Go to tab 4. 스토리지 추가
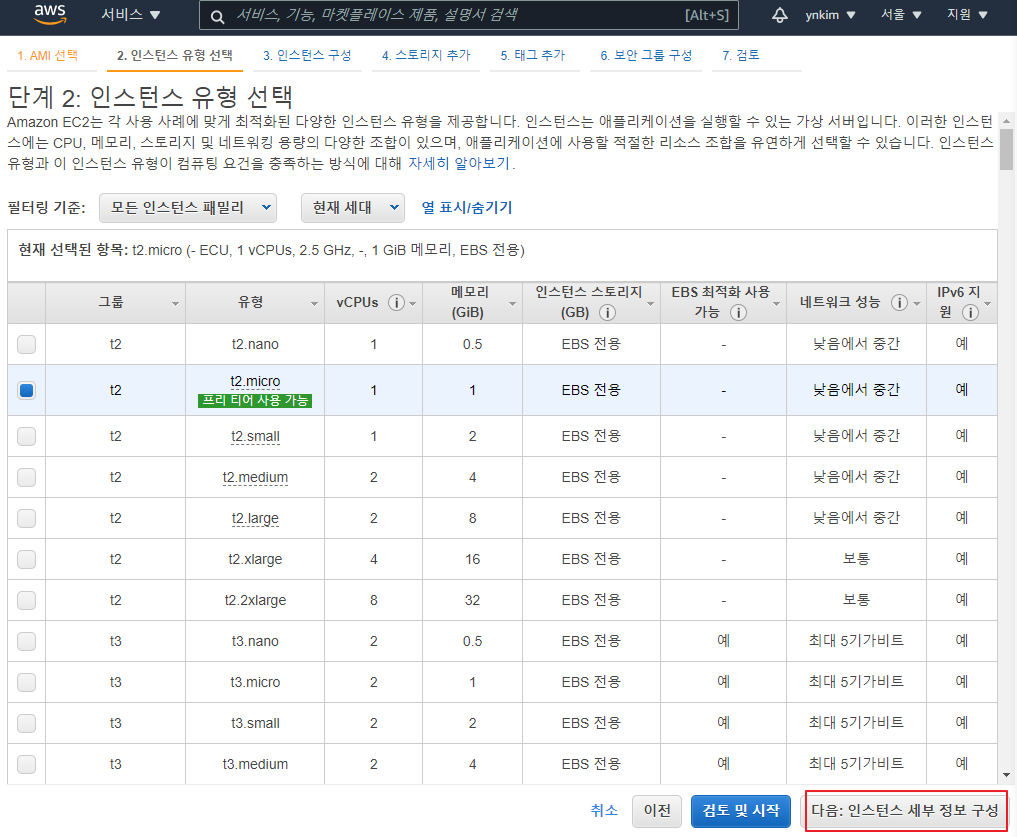 (x=426, y=56)
